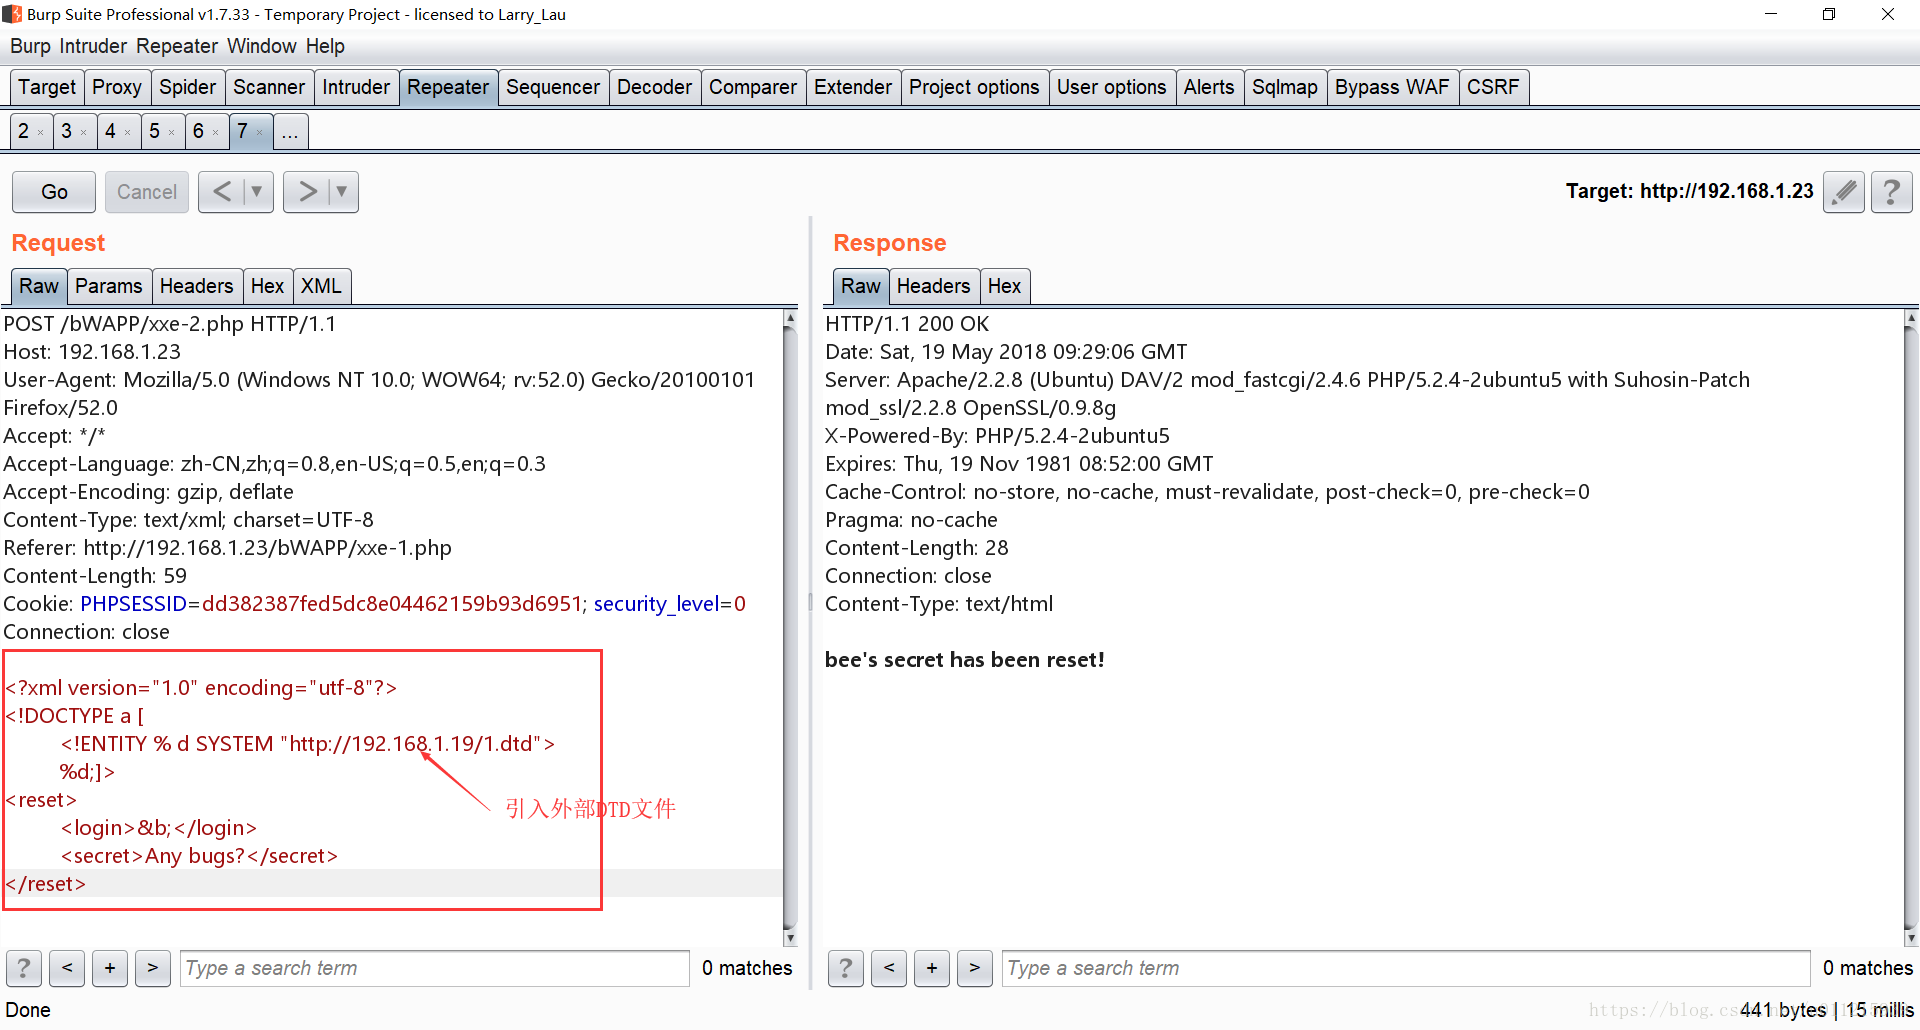Open the forward history dropdown arrow

pyautogui.click(x=342, y=192)
